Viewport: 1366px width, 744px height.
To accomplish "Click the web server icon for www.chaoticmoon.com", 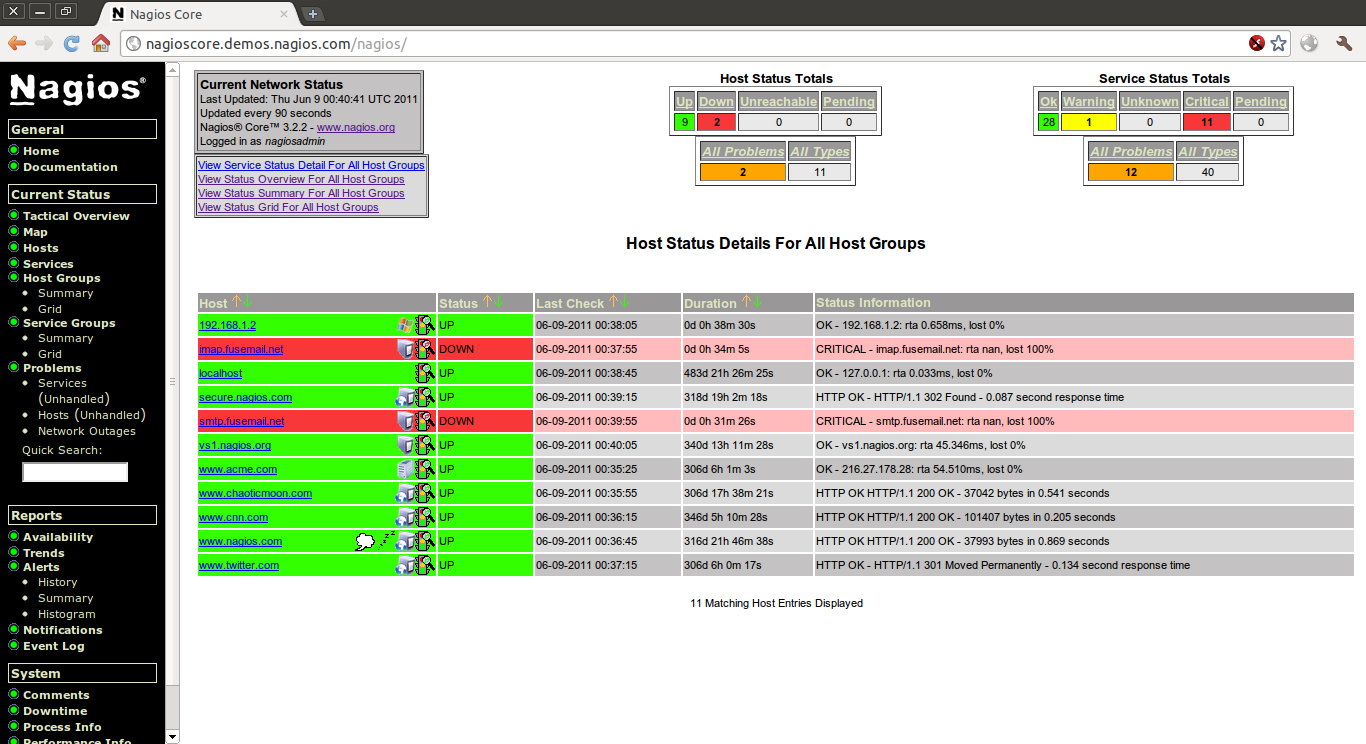I will point(405,493).
